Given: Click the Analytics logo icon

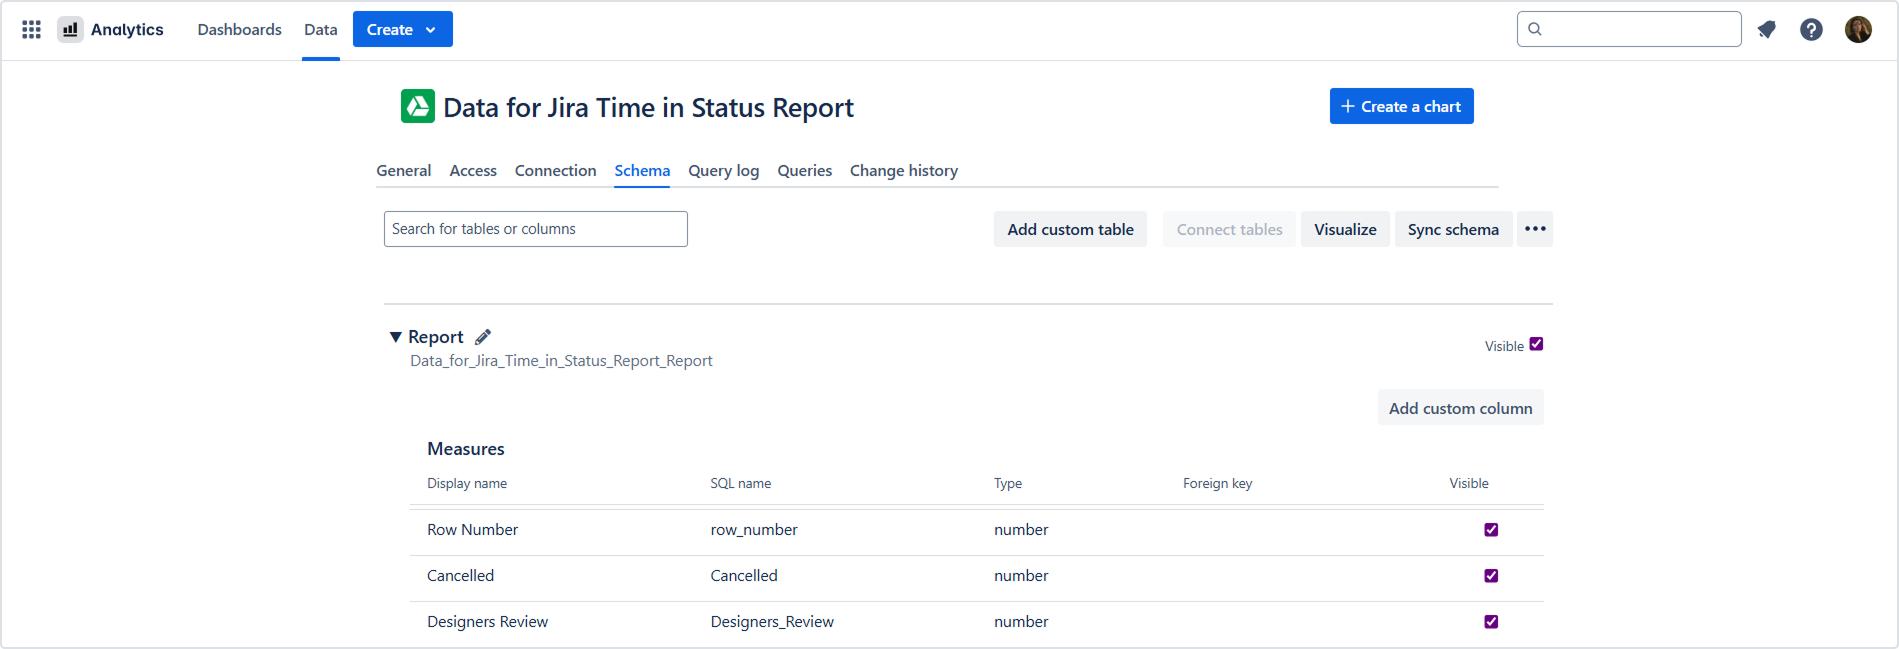Looking at the screenshot, I should pyautogui.click(x=70, y=30).
